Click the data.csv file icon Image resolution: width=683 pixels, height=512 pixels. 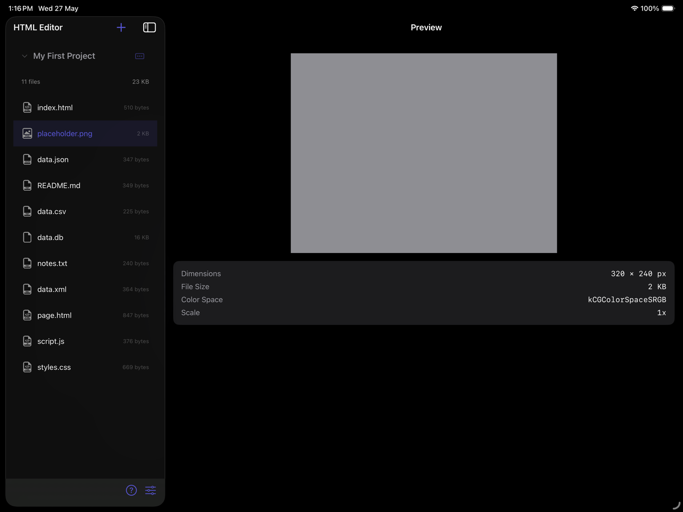(x=27, y=211)
